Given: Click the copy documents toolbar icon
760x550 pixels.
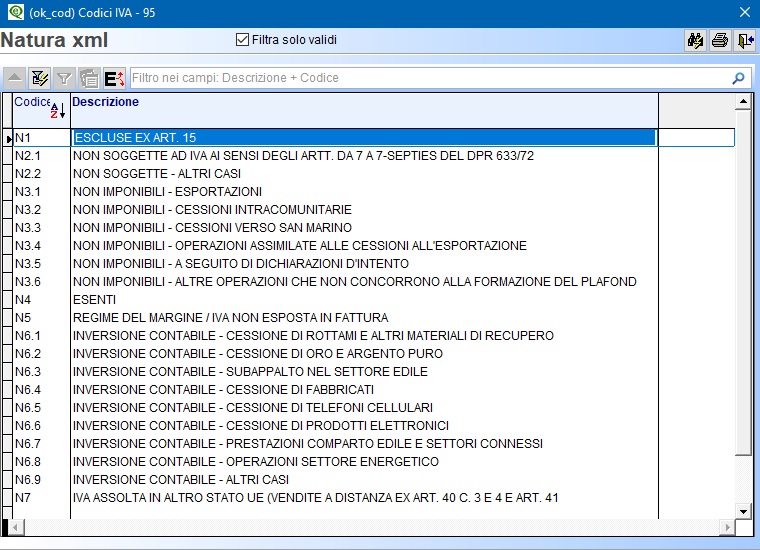Looking at the screenshot, I should coord(89,78).
